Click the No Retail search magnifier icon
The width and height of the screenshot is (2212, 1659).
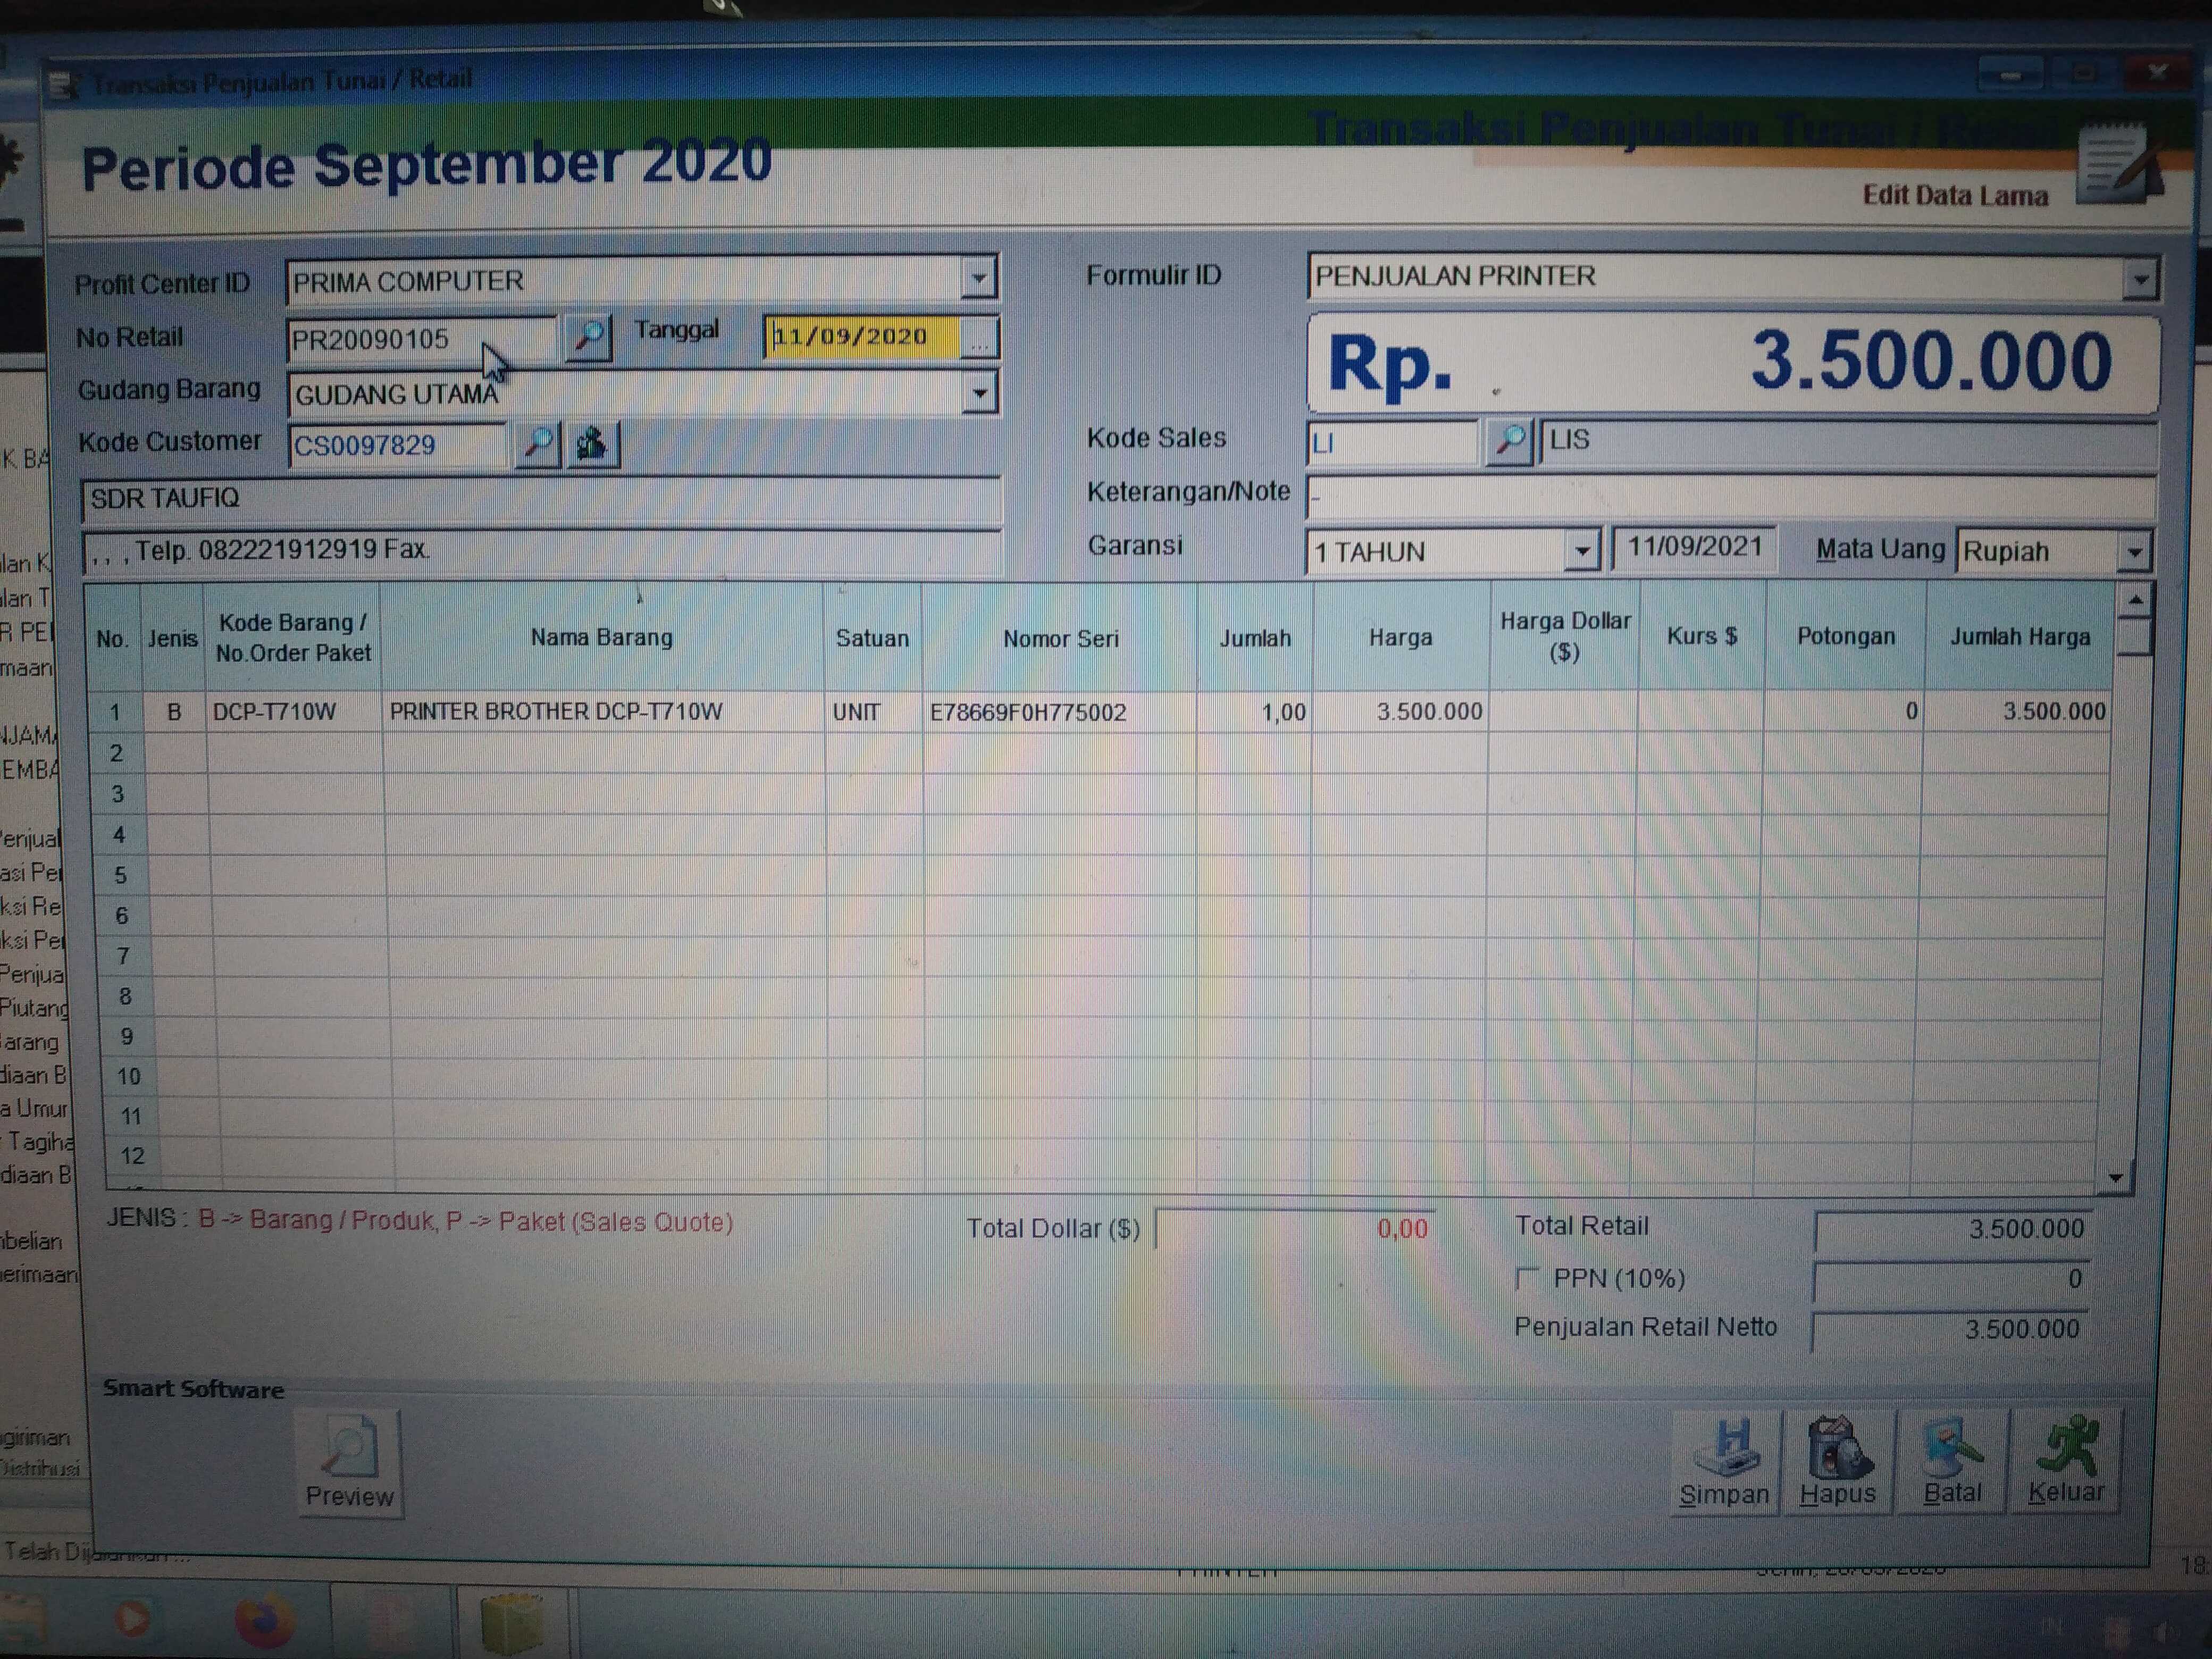(x=588, y=338)
